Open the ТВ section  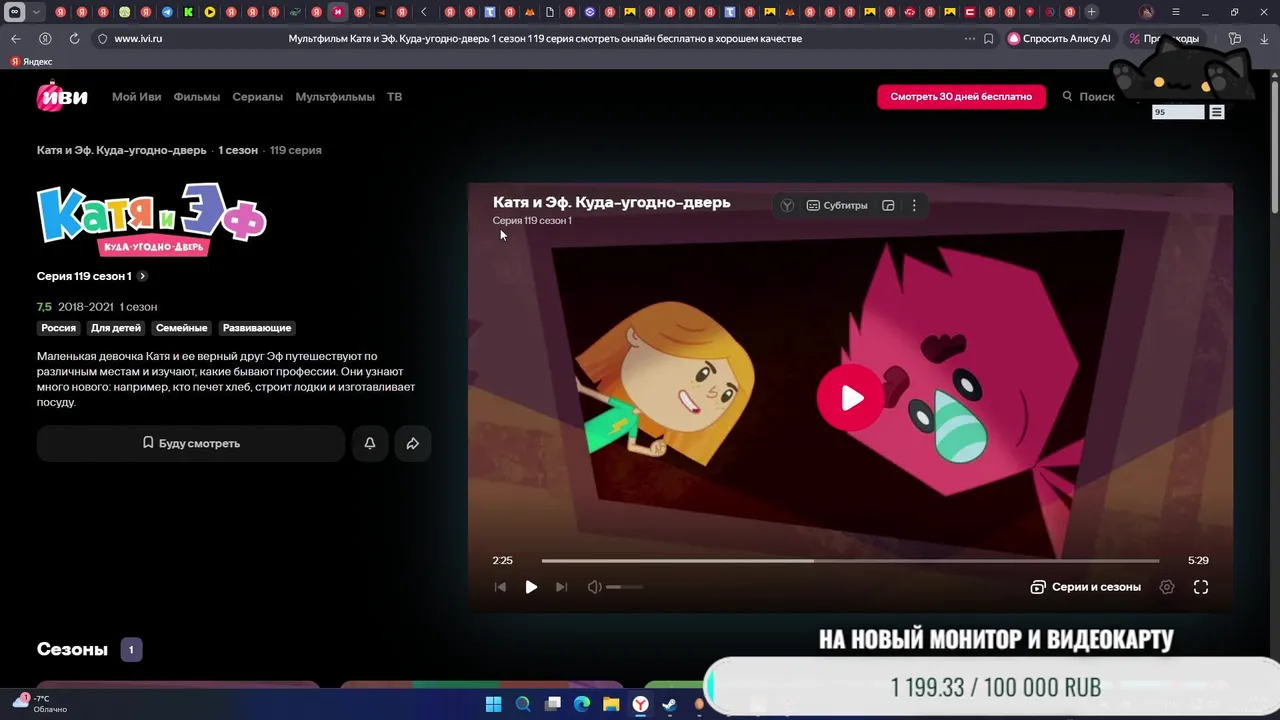coord(394,97)
